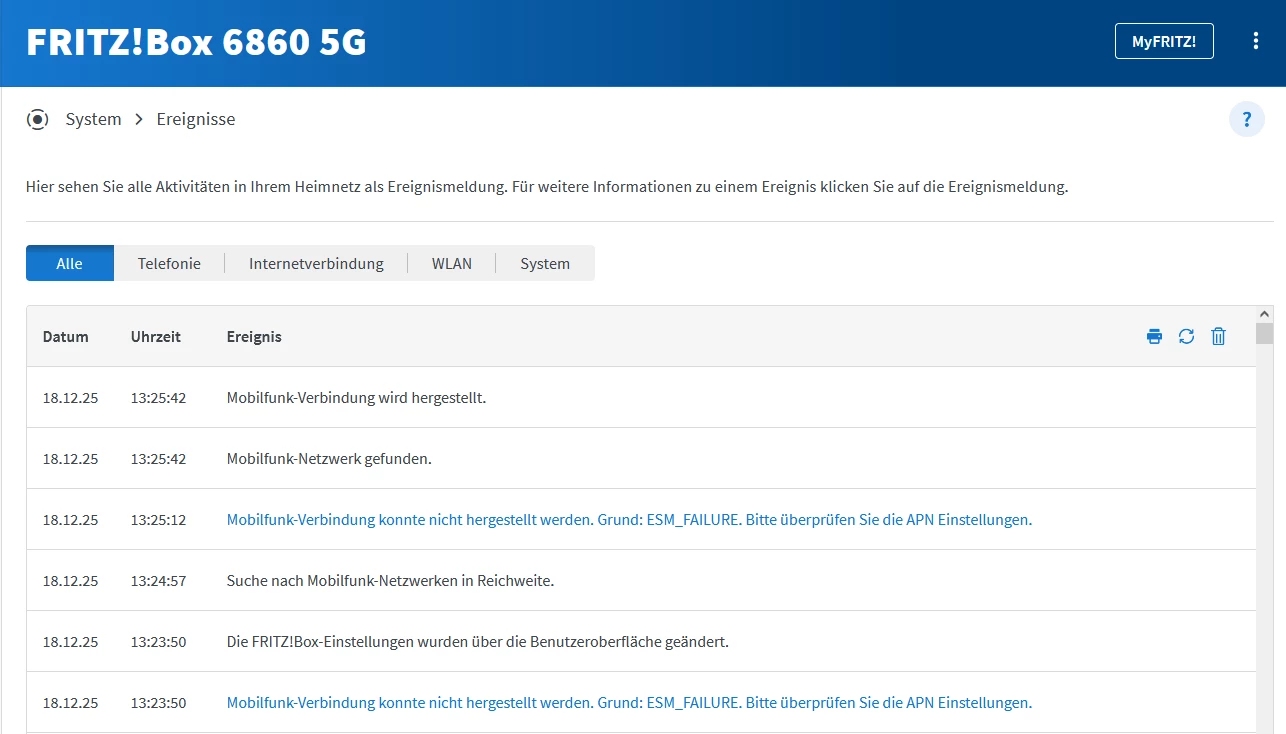1286x734 pixels.
Task: Refresh the event list
Action: point(1186,337)
